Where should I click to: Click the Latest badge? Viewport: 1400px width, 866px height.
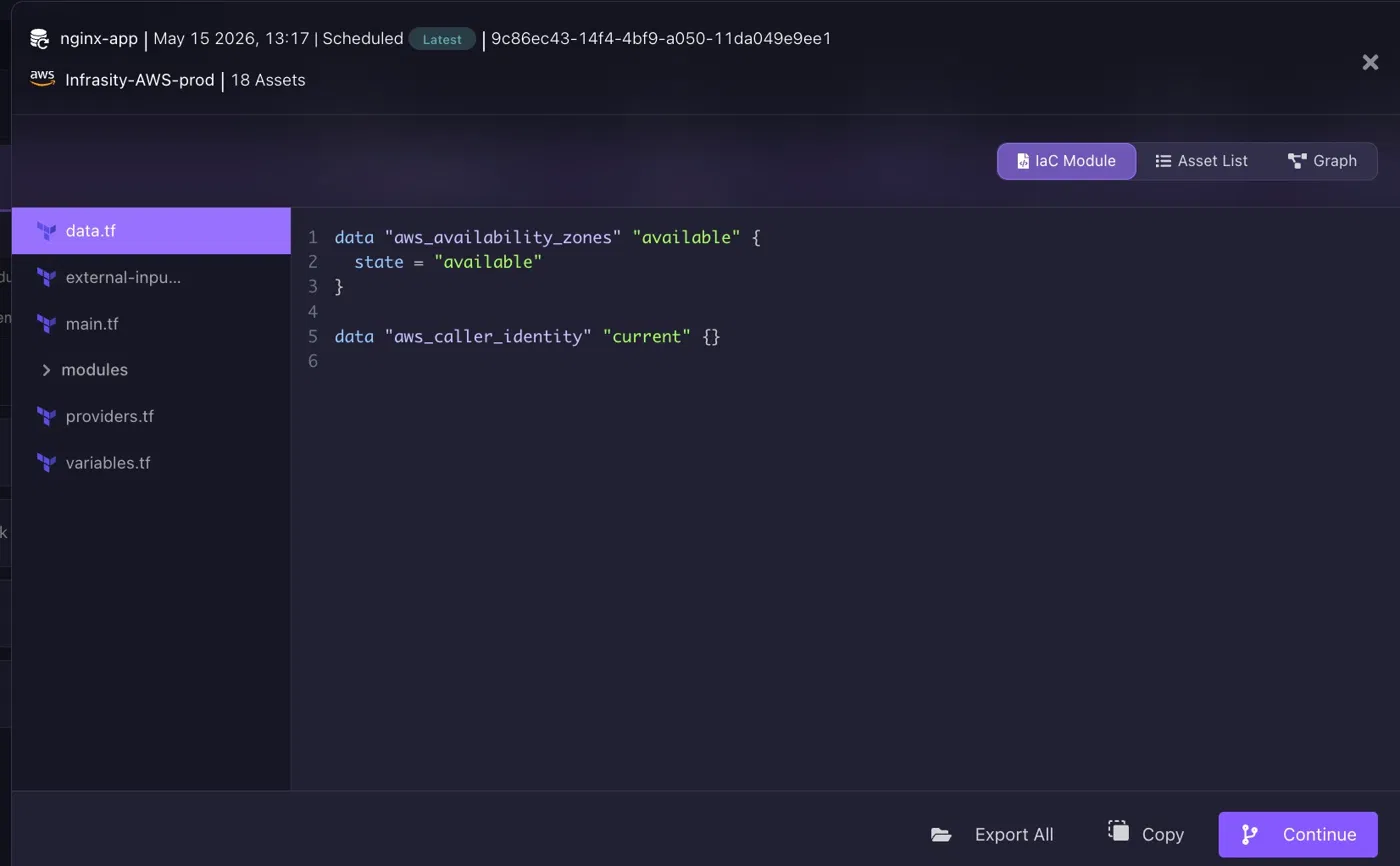click(442, 39)
